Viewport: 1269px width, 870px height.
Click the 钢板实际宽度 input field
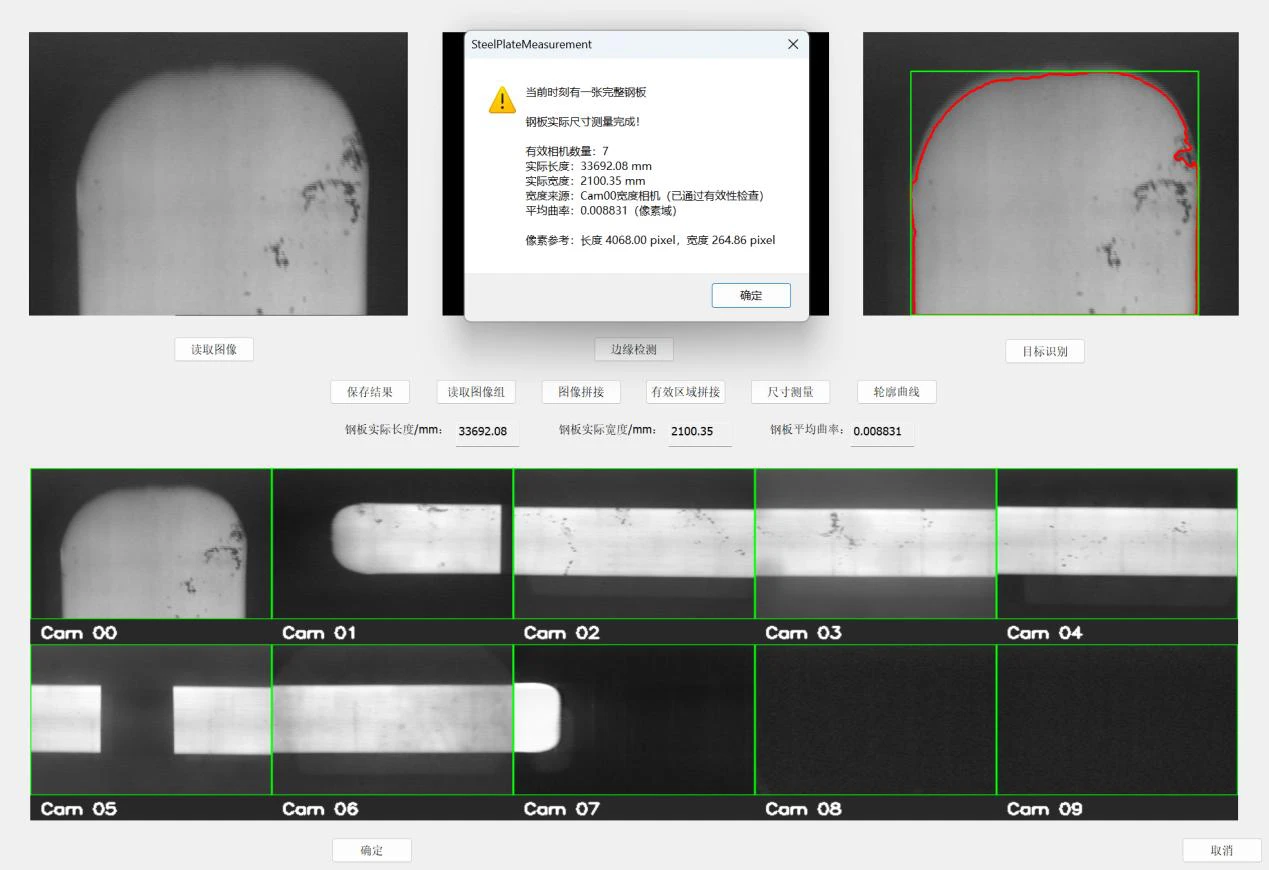click(x=700, y=432)
